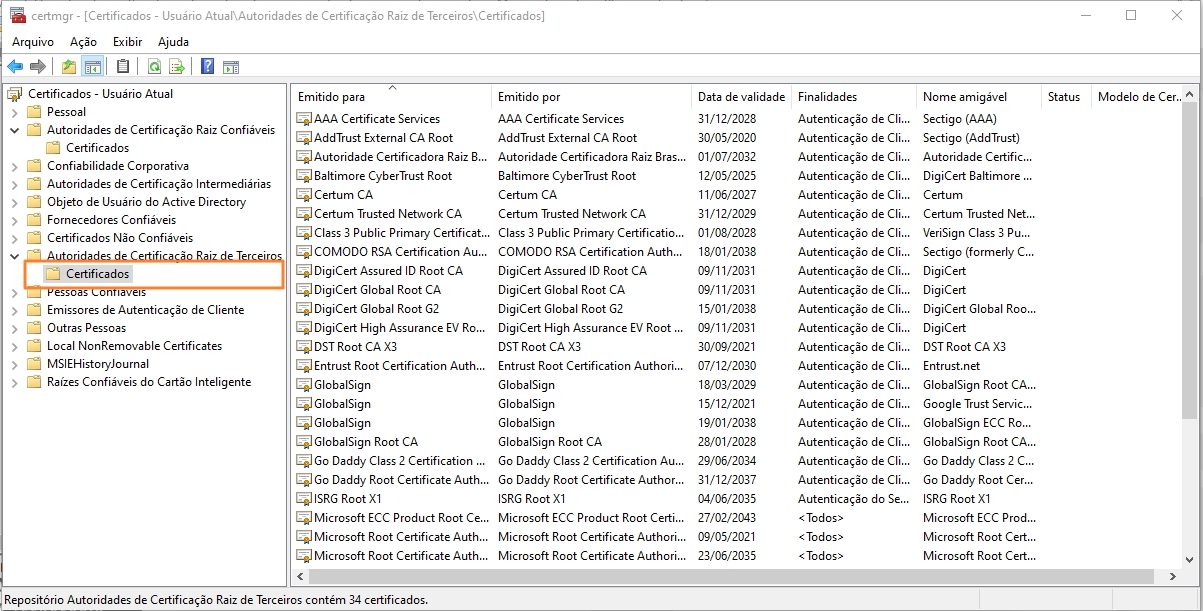Click the Back arrow toolbar icon

click(15, 67)
